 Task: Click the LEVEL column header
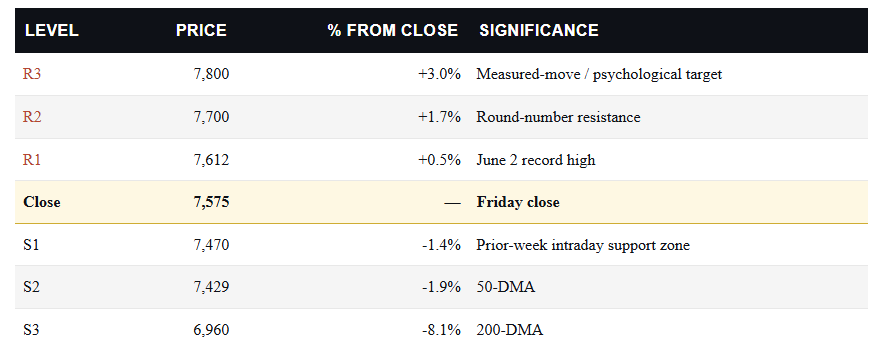coord(51,30)
